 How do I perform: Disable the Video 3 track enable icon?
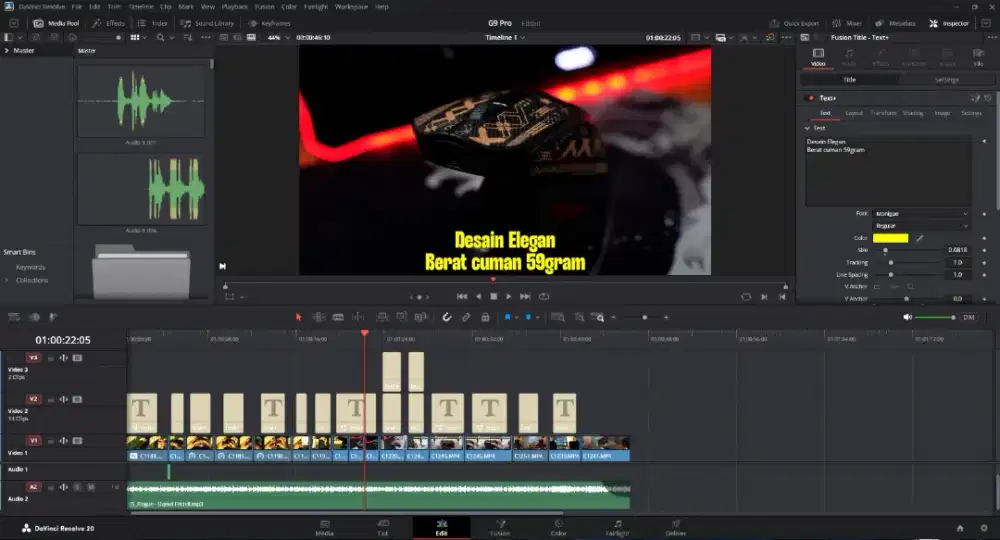pos(77,358)
